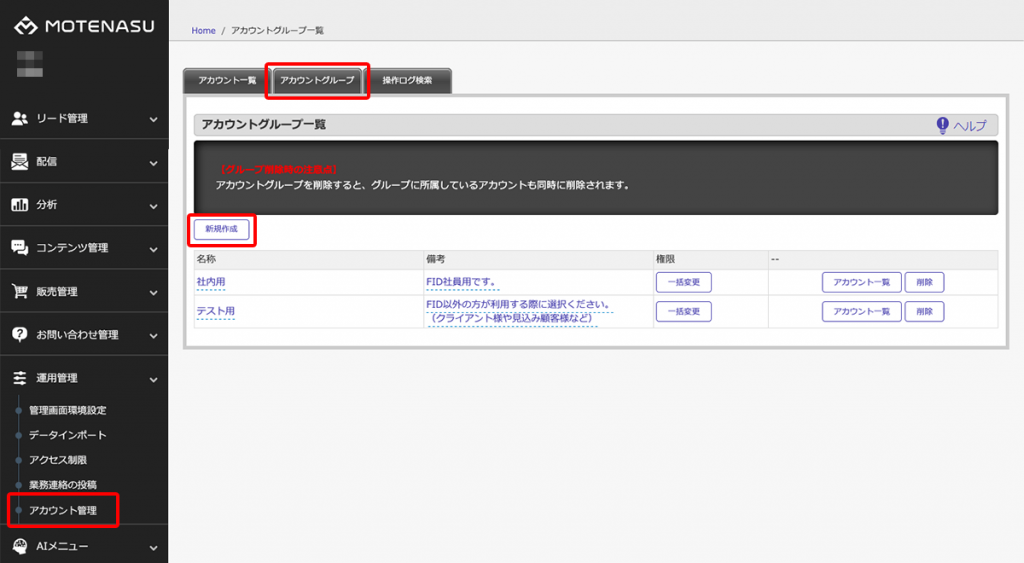
Task: Click the 販売管理 shopping cart icon
Action: 19,292
